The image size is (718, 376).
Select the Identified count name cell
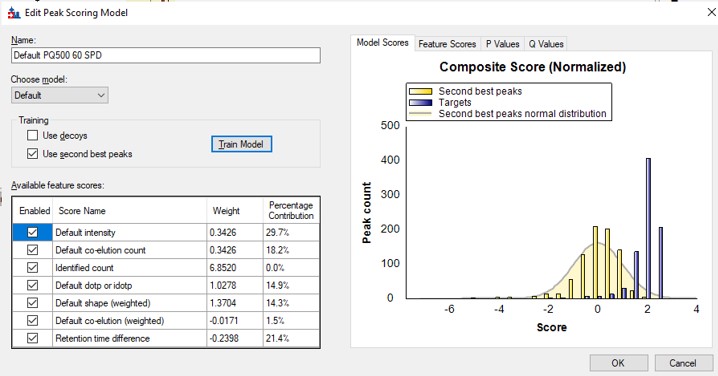point(130,268)
